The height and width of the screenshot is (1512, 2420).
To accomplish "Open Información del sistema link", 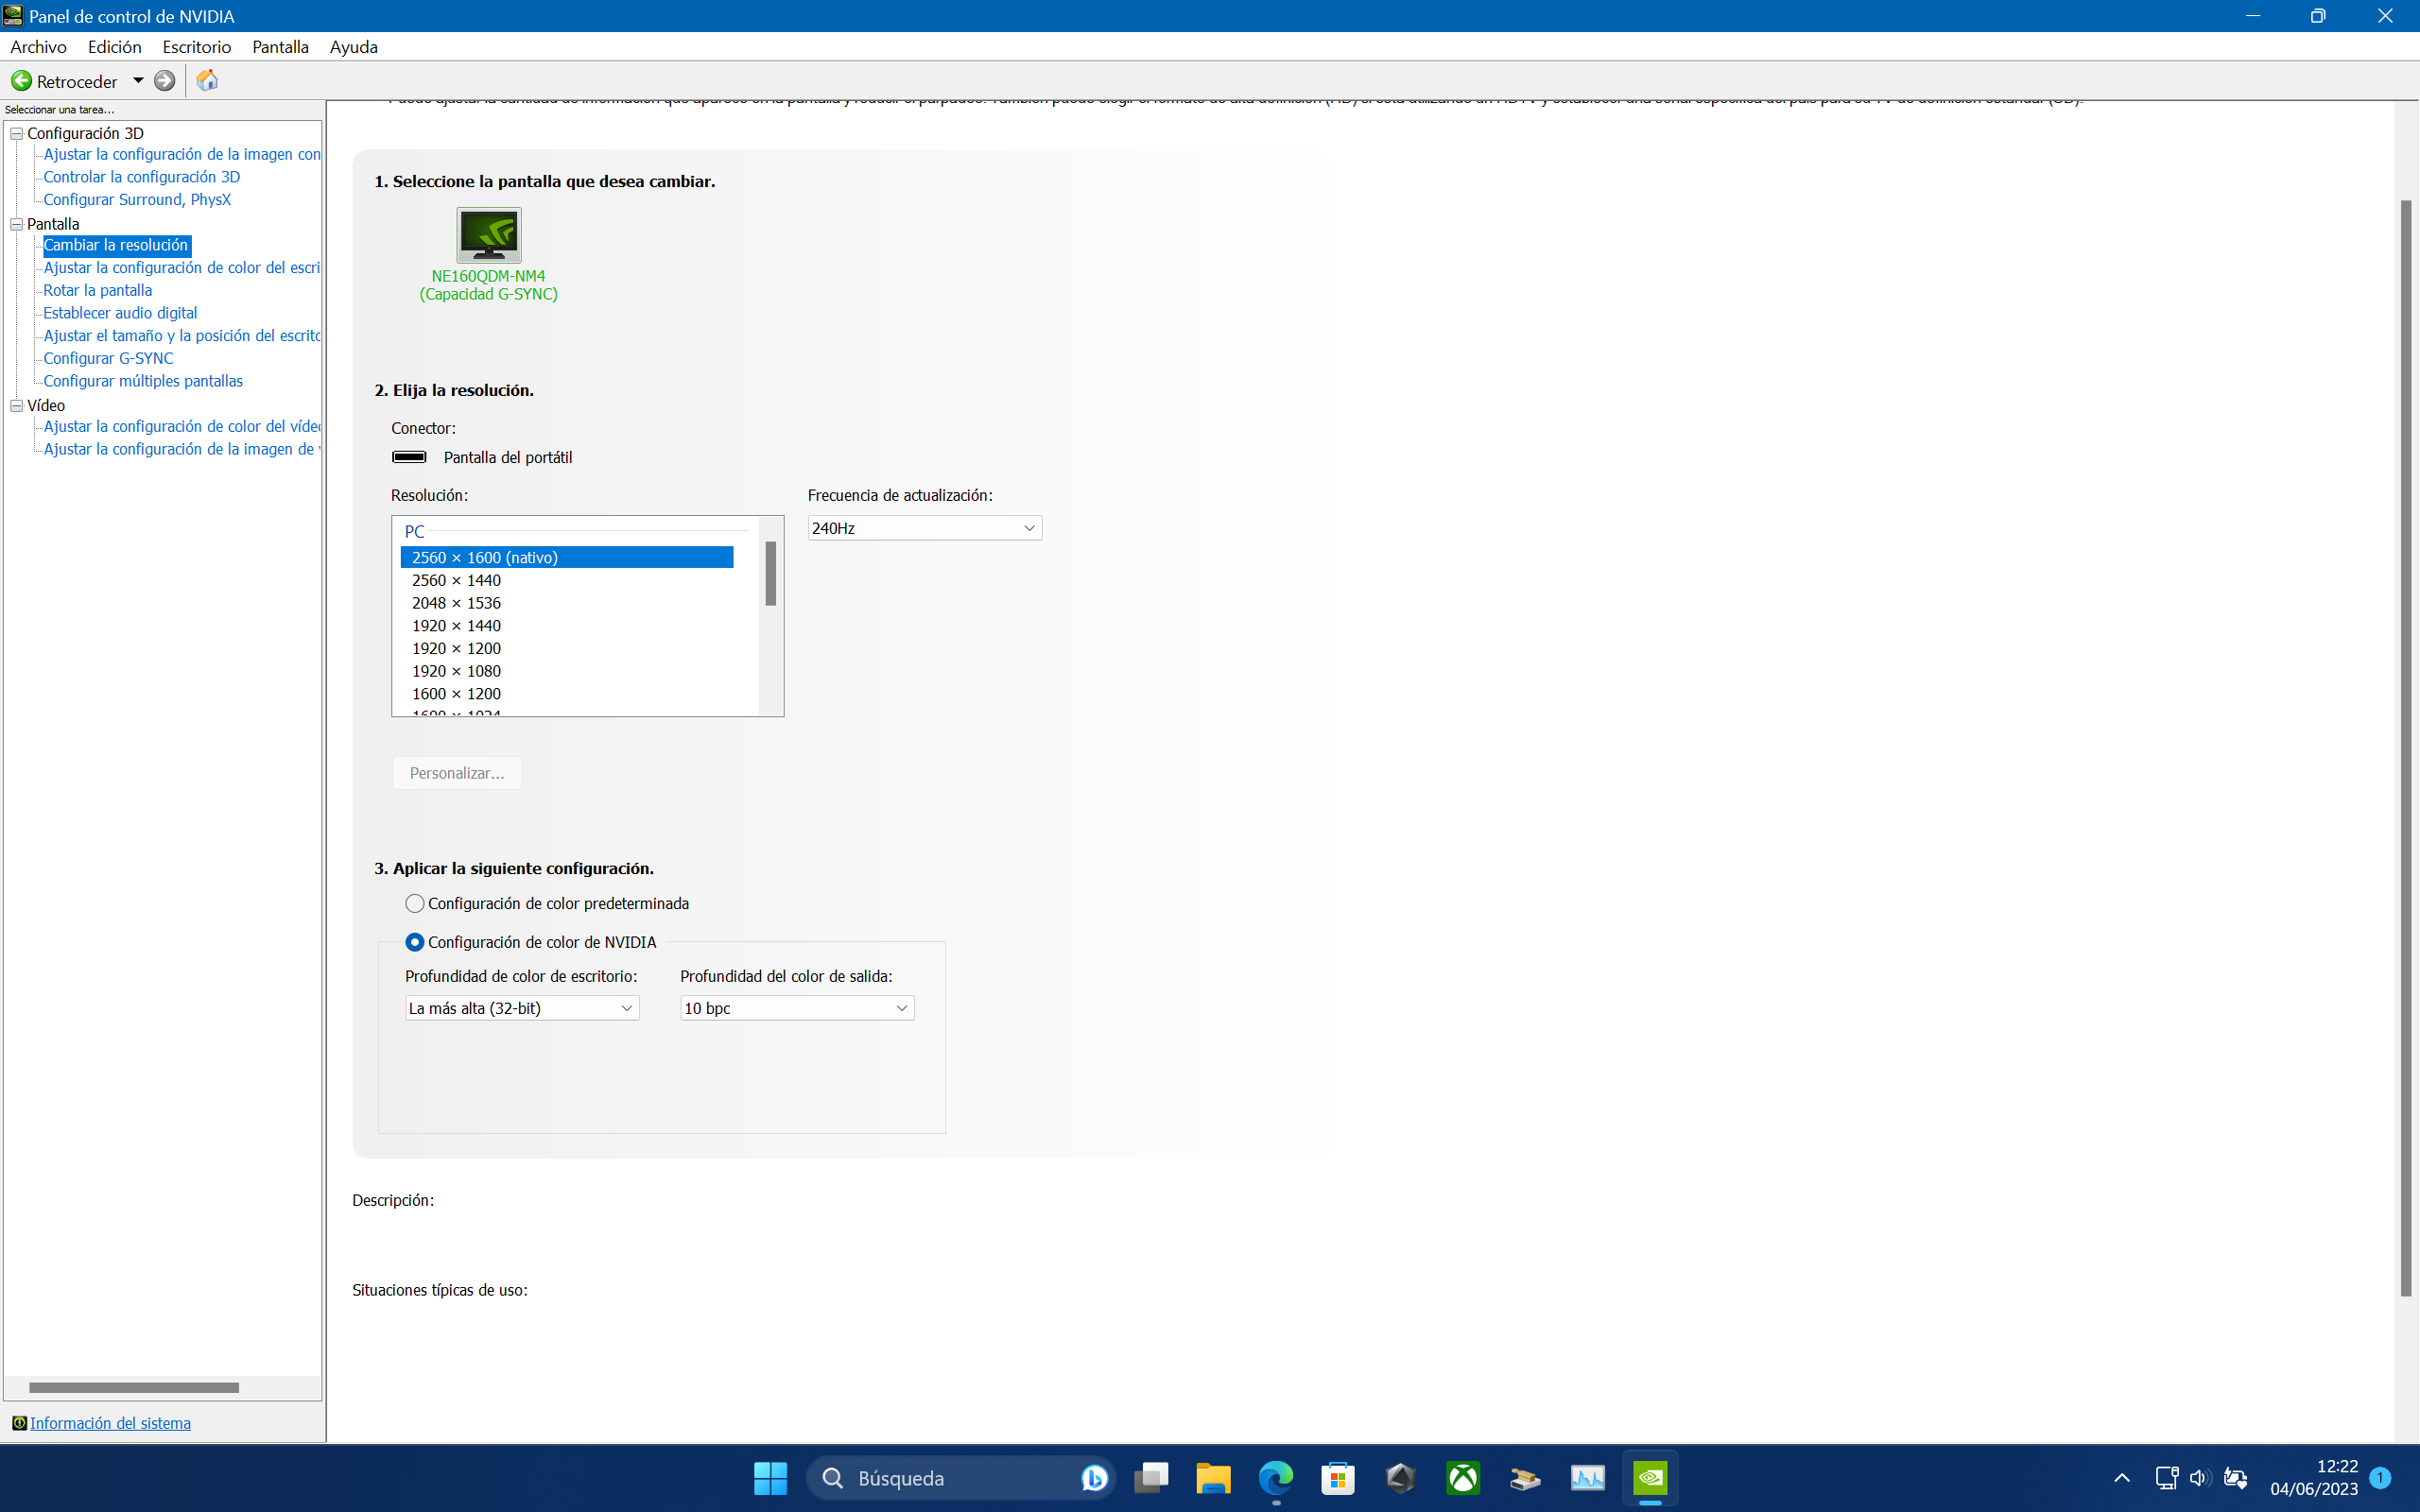I will (x=110, y=1423).
